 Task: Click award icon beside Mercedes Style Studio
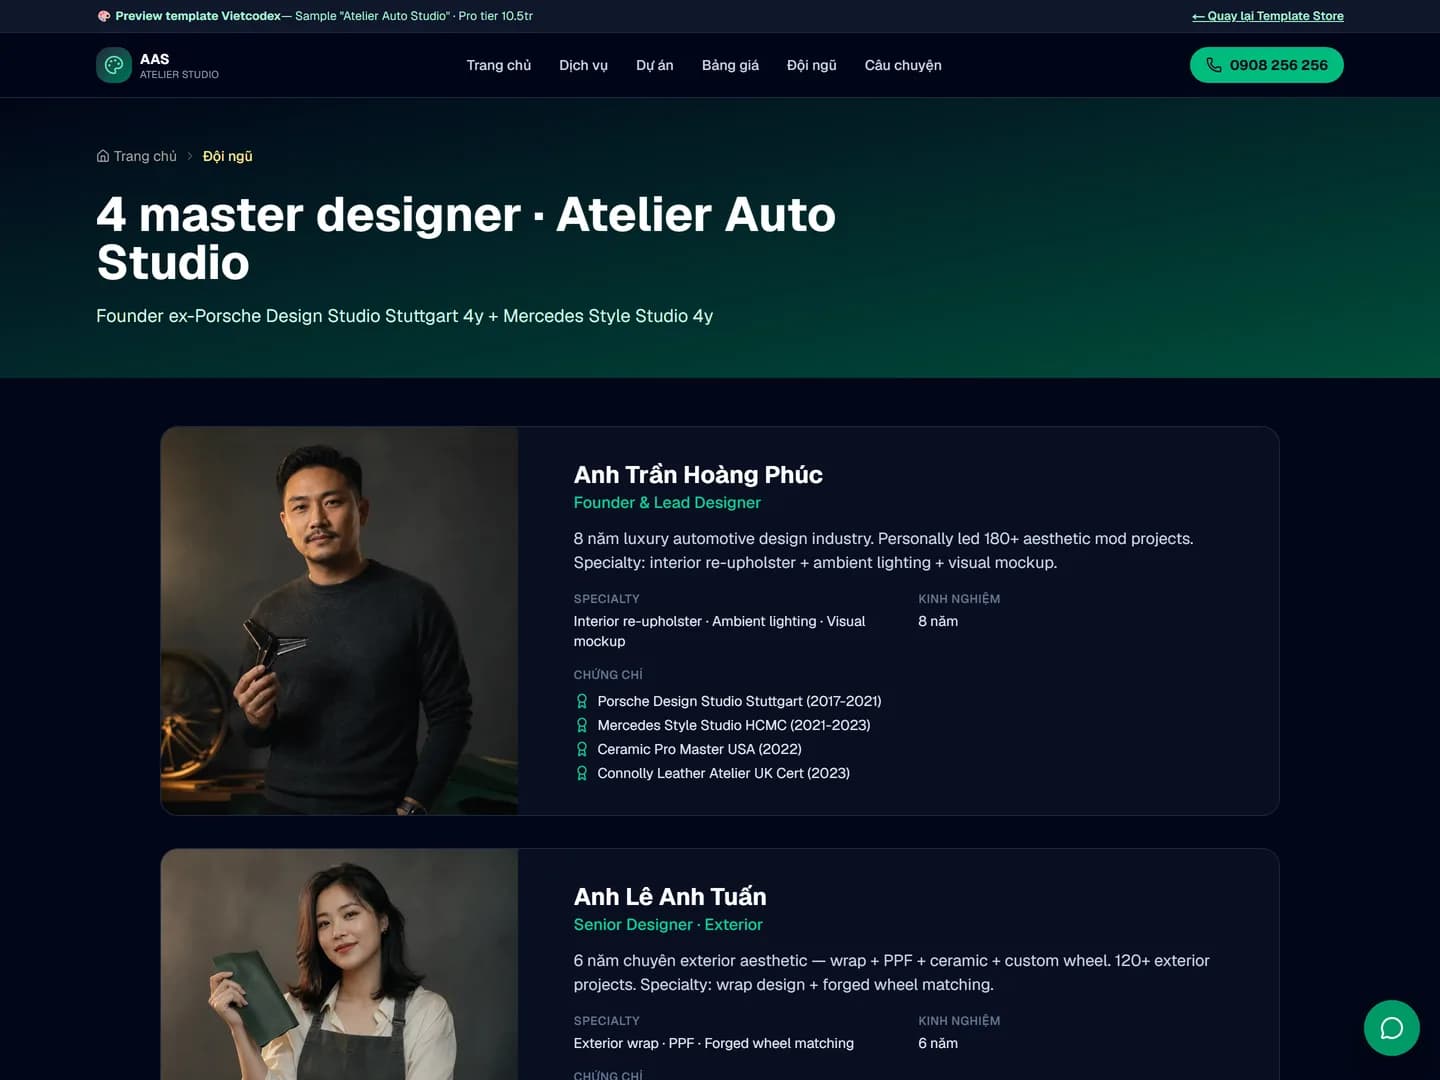[582, 725]
